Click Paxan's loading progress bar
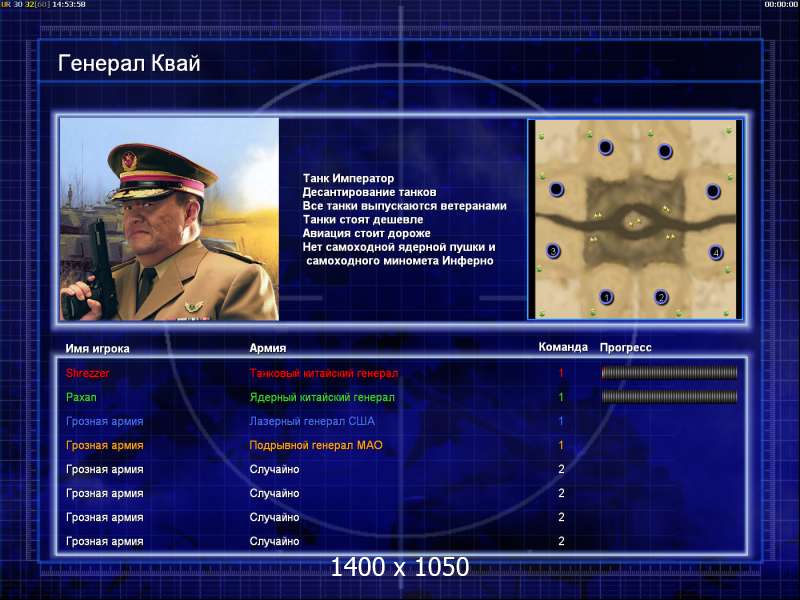800x600 pixels. tap(669, 397)
